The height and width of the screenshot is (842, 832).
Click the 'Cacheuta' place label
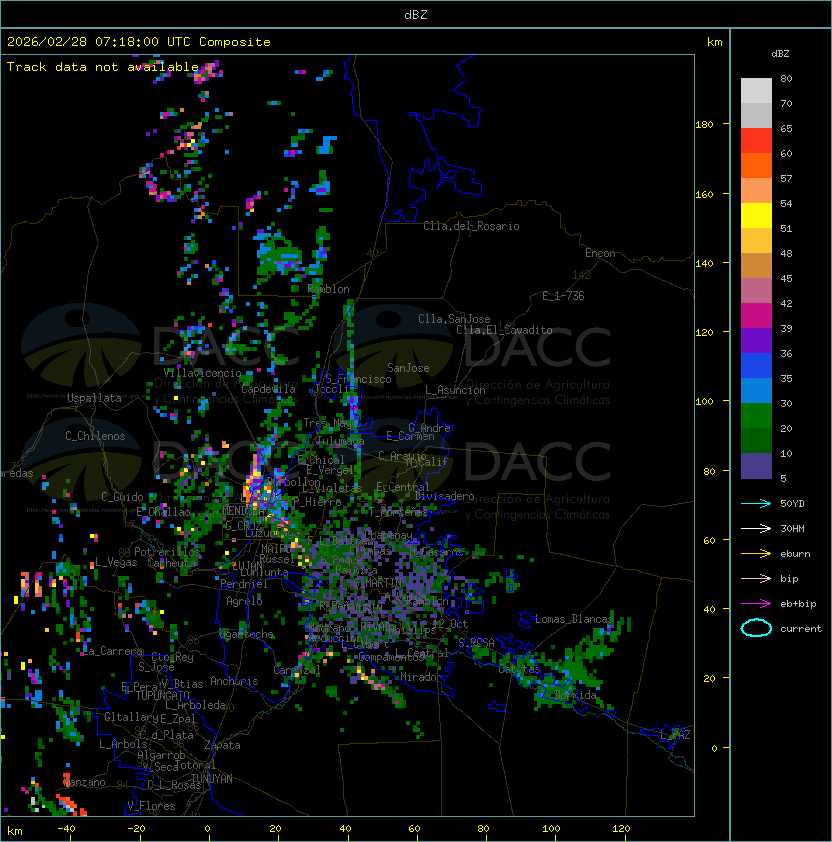pos(171,563)
